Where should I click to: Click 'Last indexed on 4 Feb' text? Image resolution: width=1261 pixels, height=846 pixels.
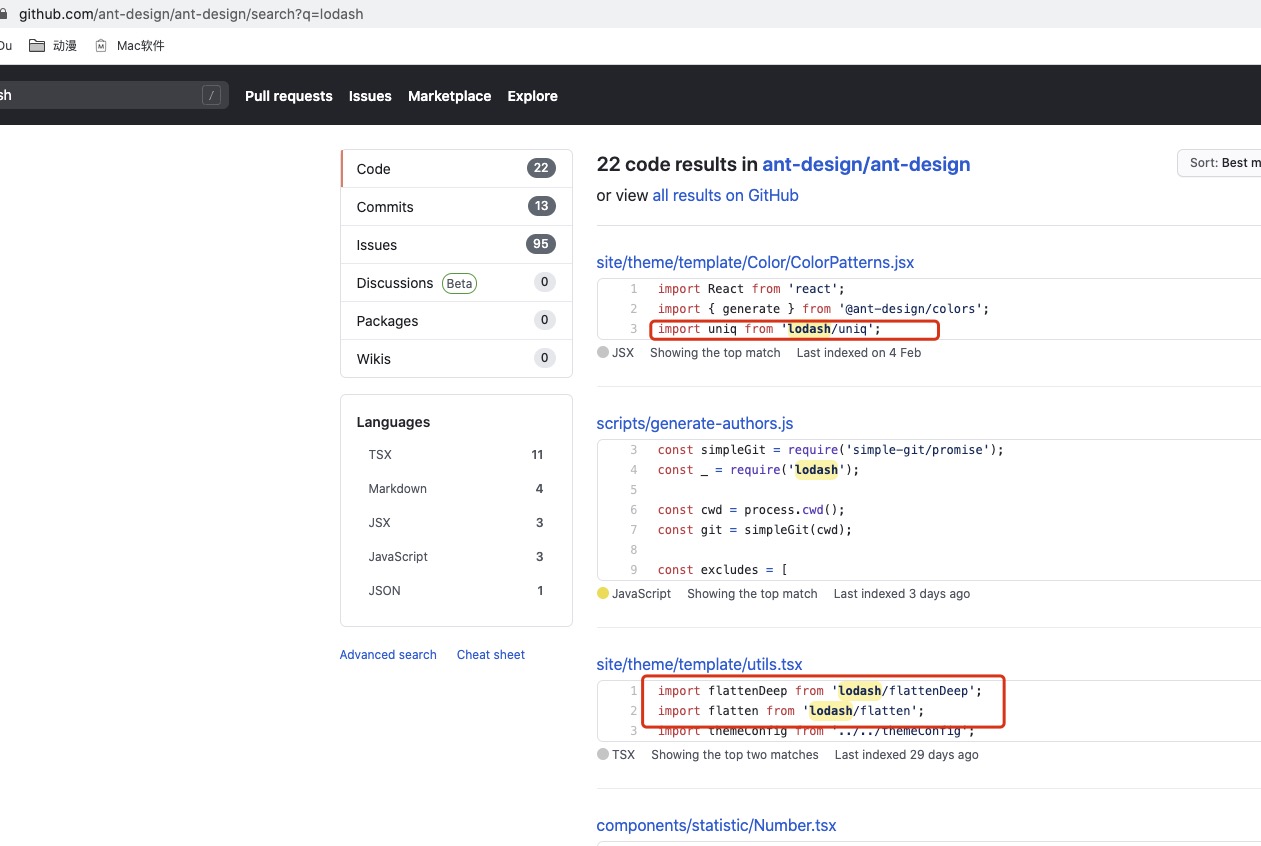[859, 353]
